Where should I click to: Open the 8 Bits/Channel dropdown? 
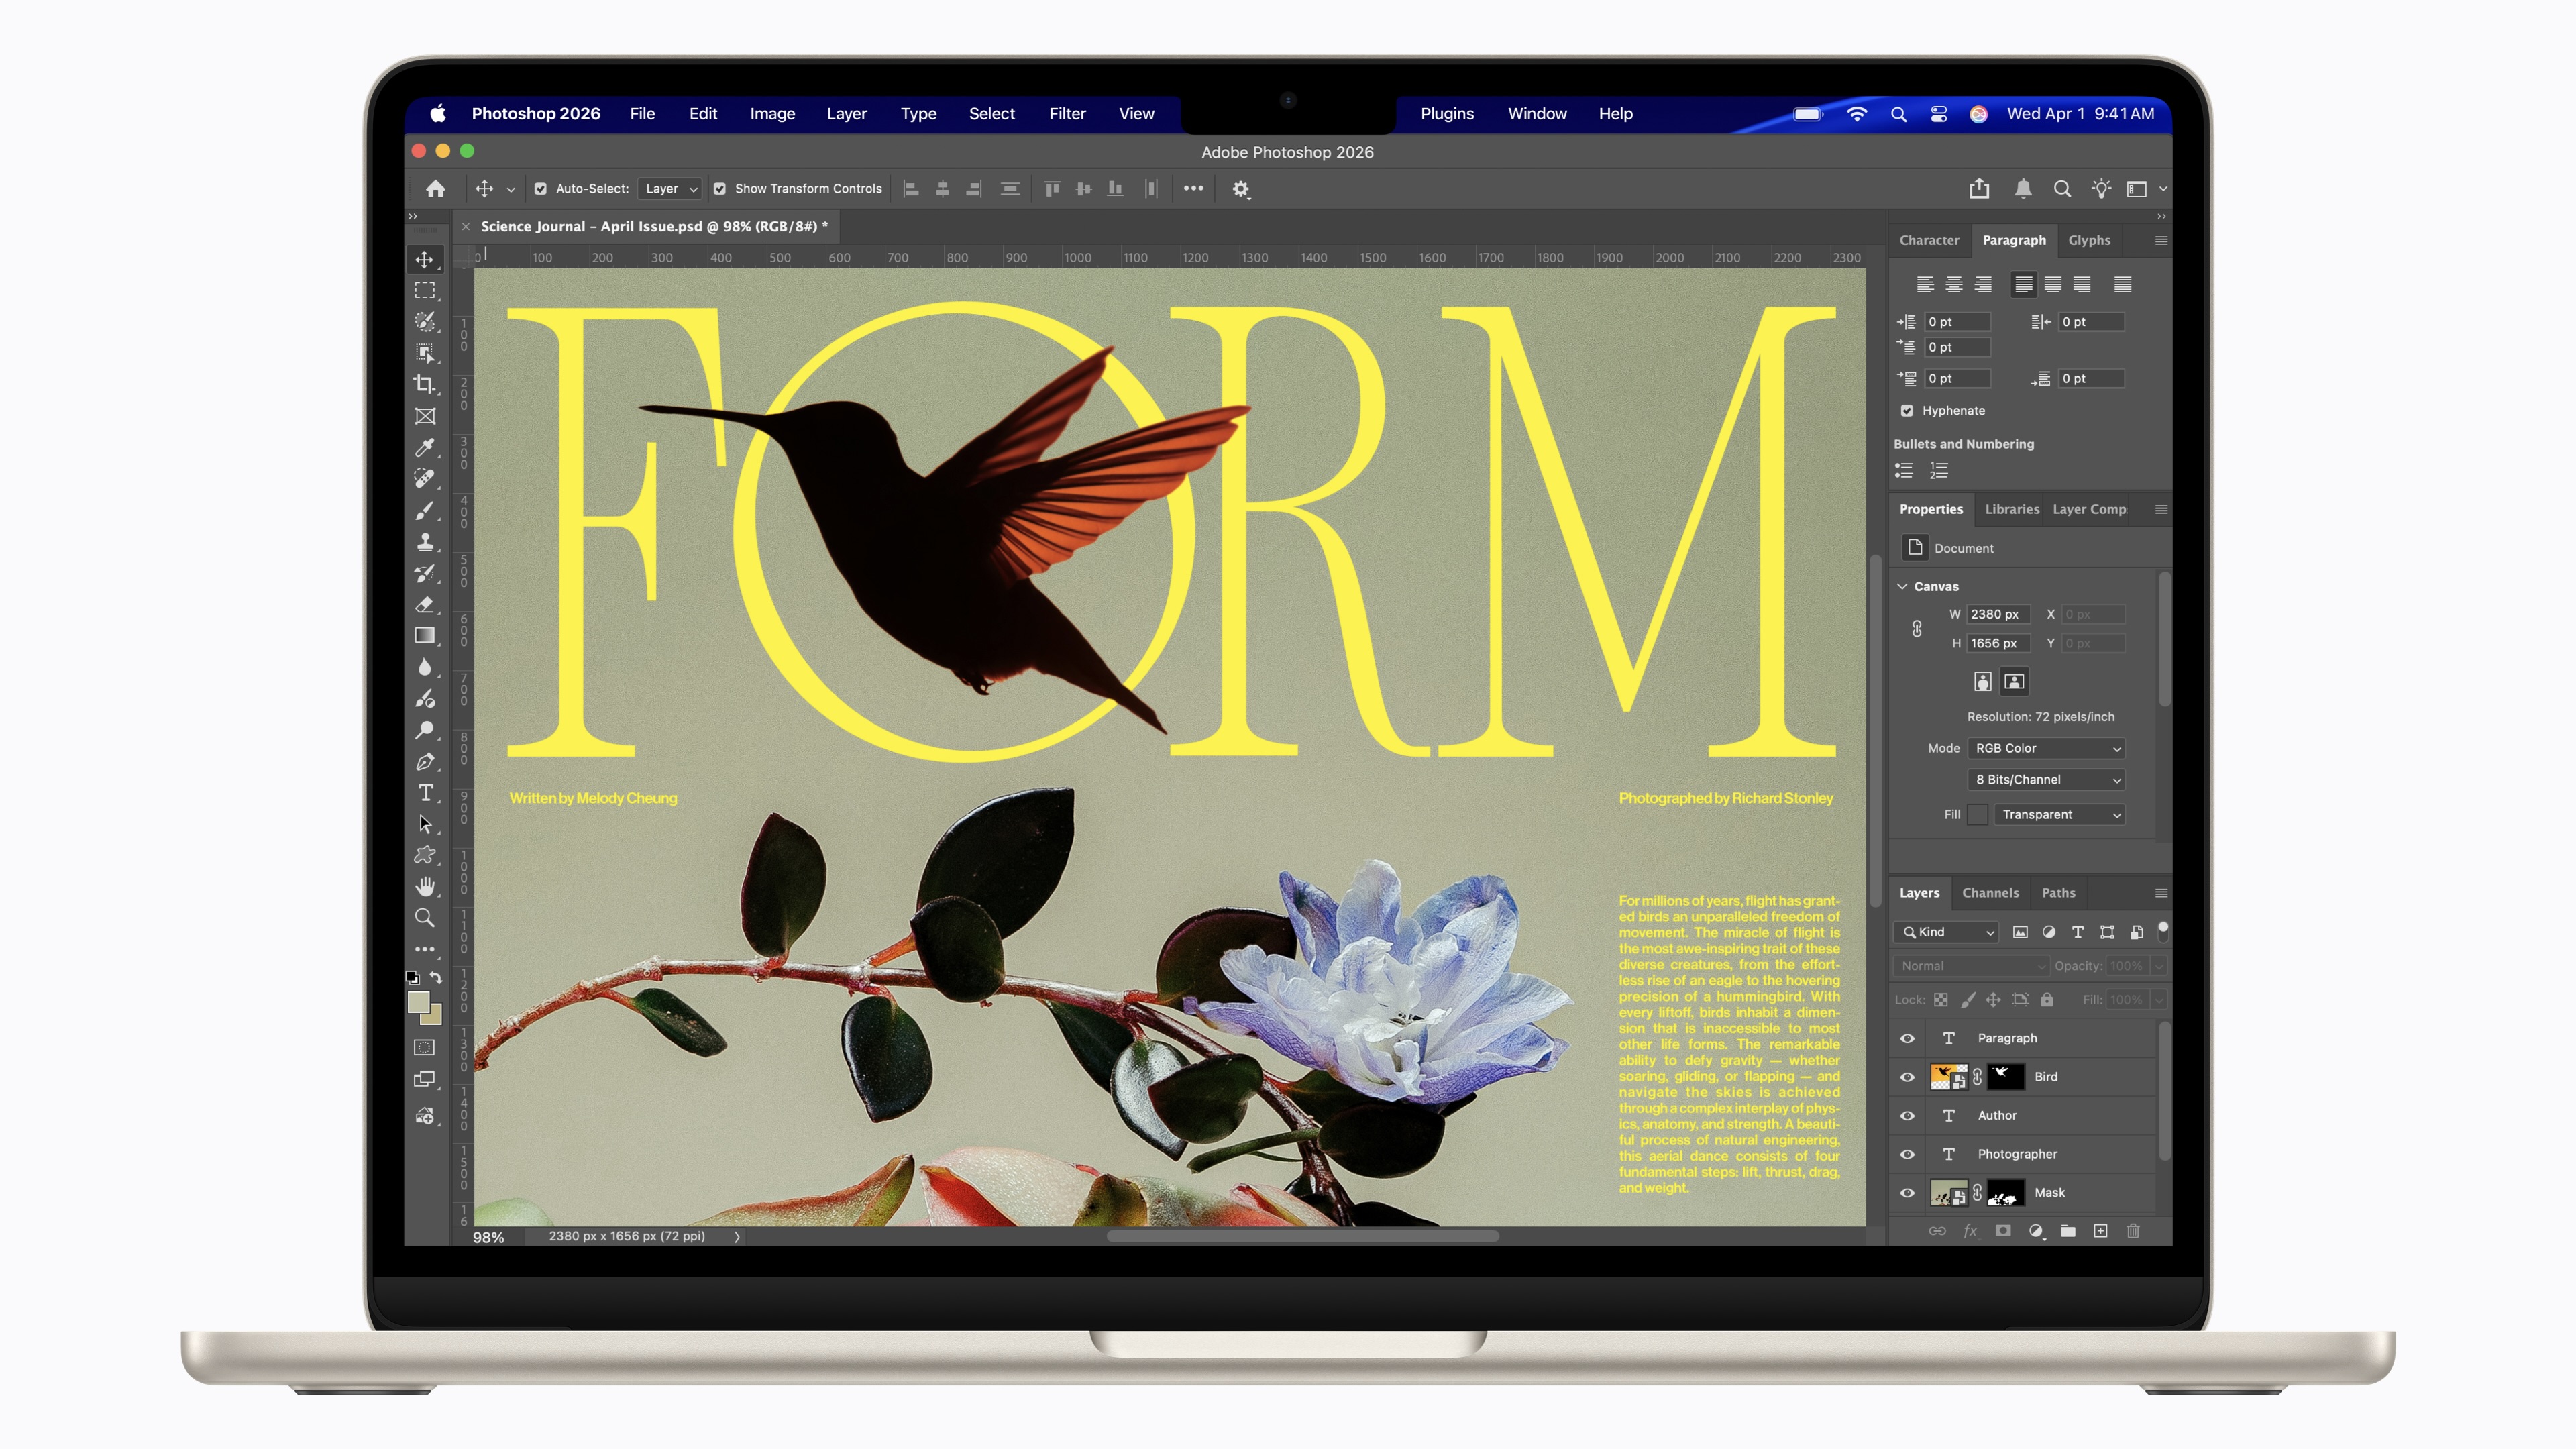2046,779
